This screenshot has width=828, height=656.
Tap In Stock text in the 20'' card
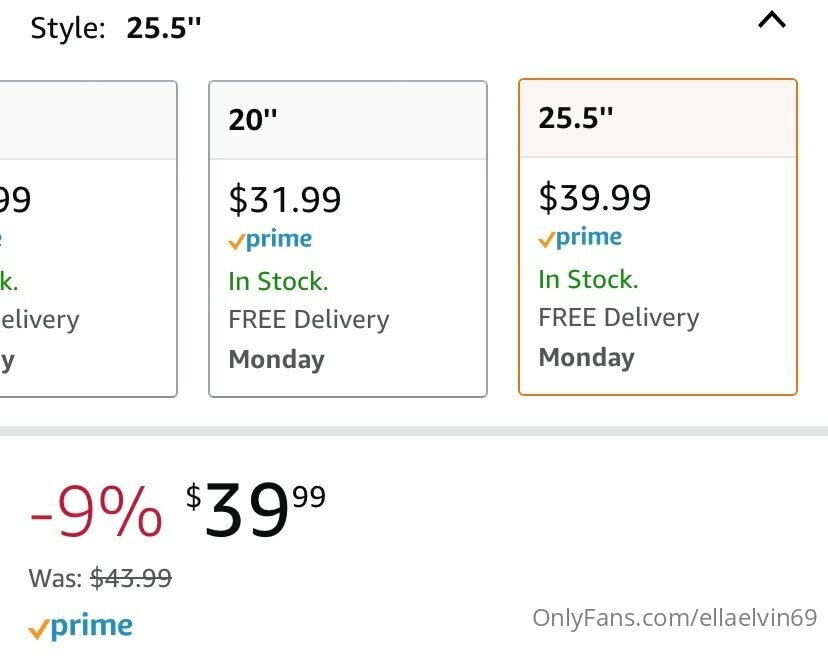point(278,281)
